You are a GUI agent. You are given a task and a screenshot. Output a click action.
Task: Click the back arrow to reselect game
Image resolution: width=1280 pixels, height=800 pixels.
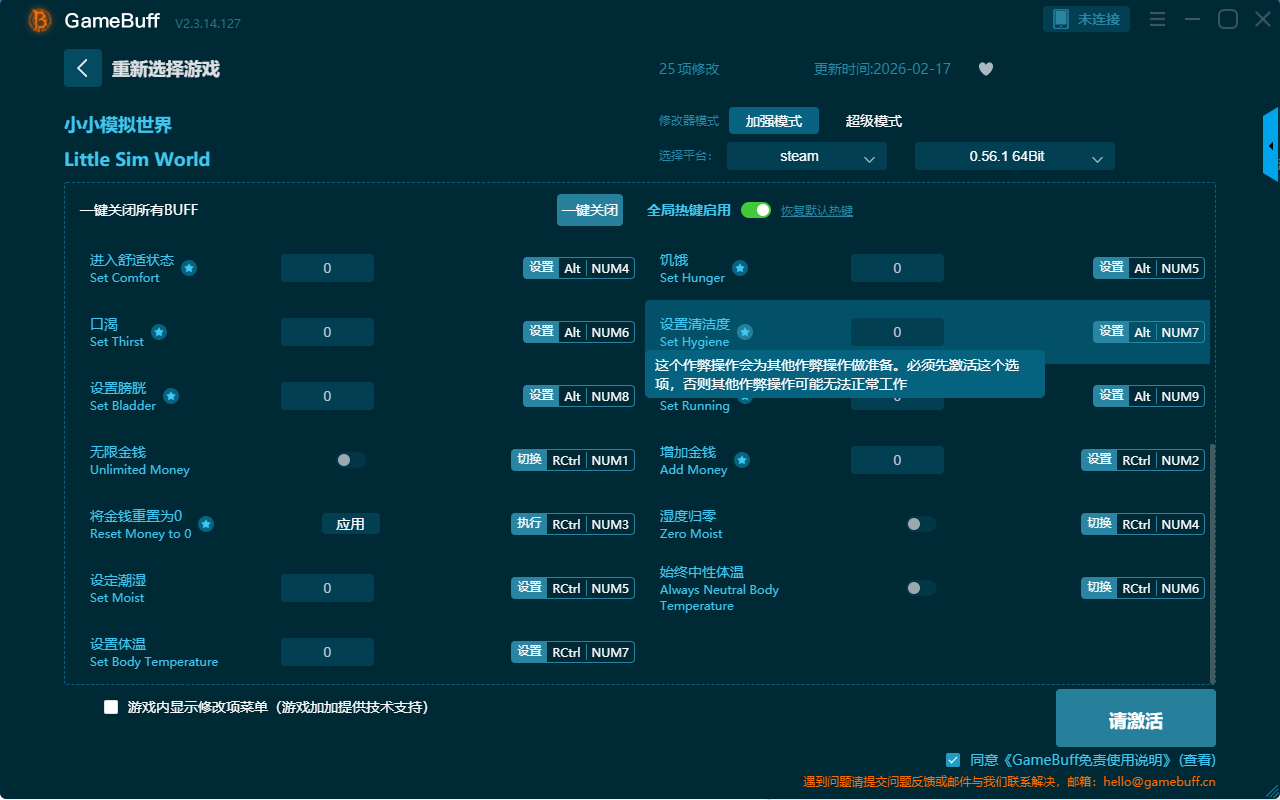point(83,68)
